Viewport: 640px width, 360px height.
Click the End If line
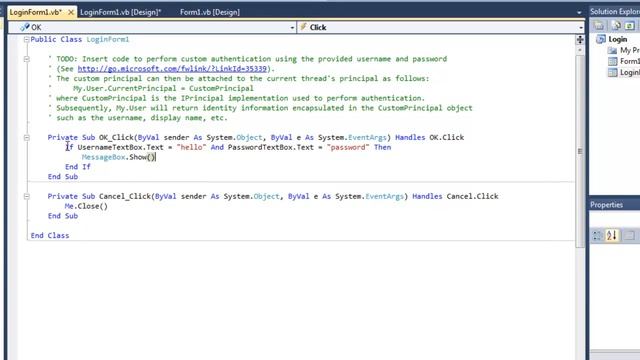point(78,167)
